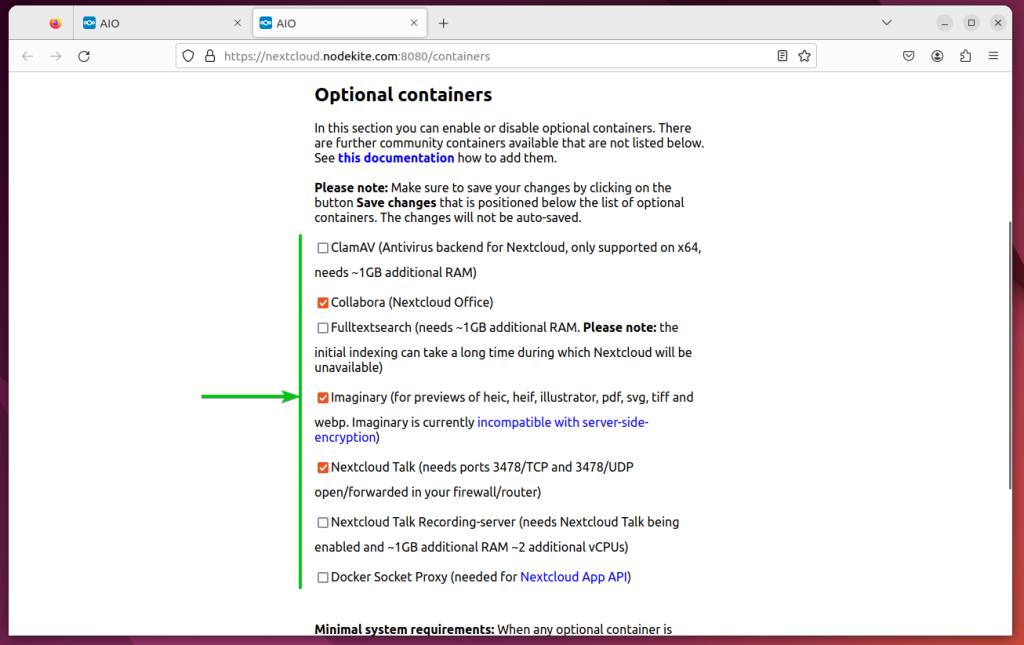Screen dimensions: 1024x645
Task: Open the extensions puzzle-piece icon
Action: pos(965,56)
